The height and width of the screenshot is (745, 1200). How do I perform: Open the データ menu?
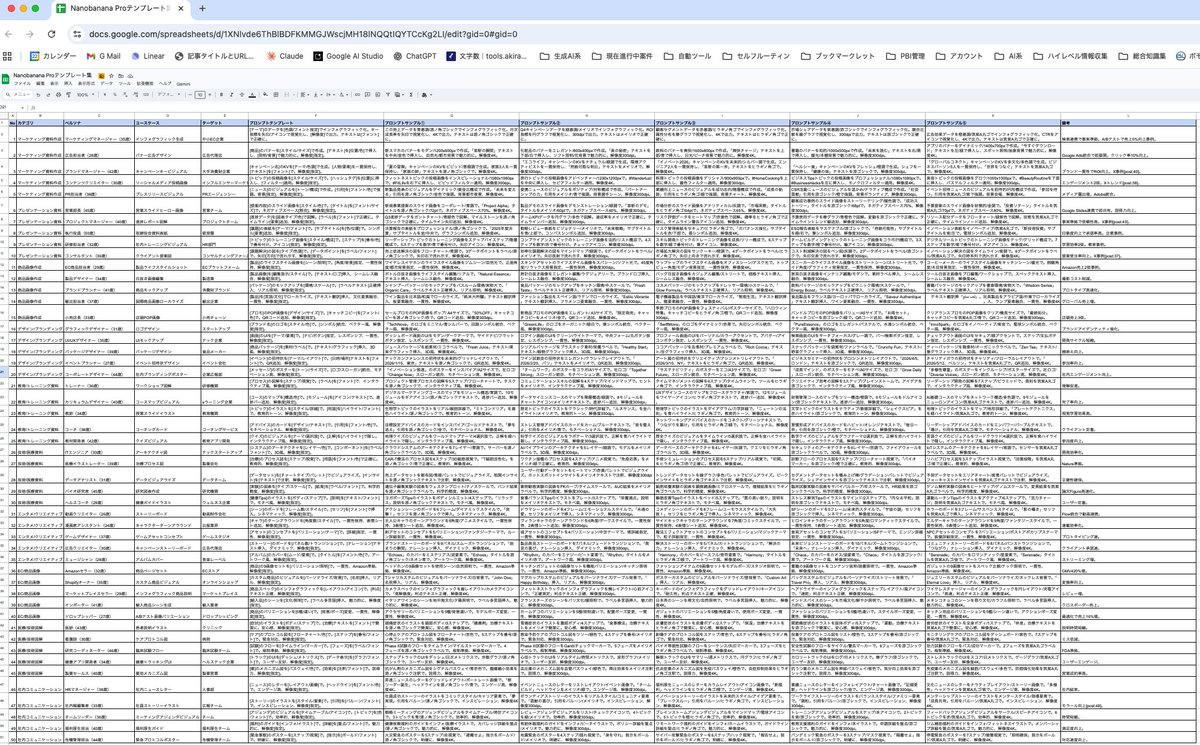107,84
